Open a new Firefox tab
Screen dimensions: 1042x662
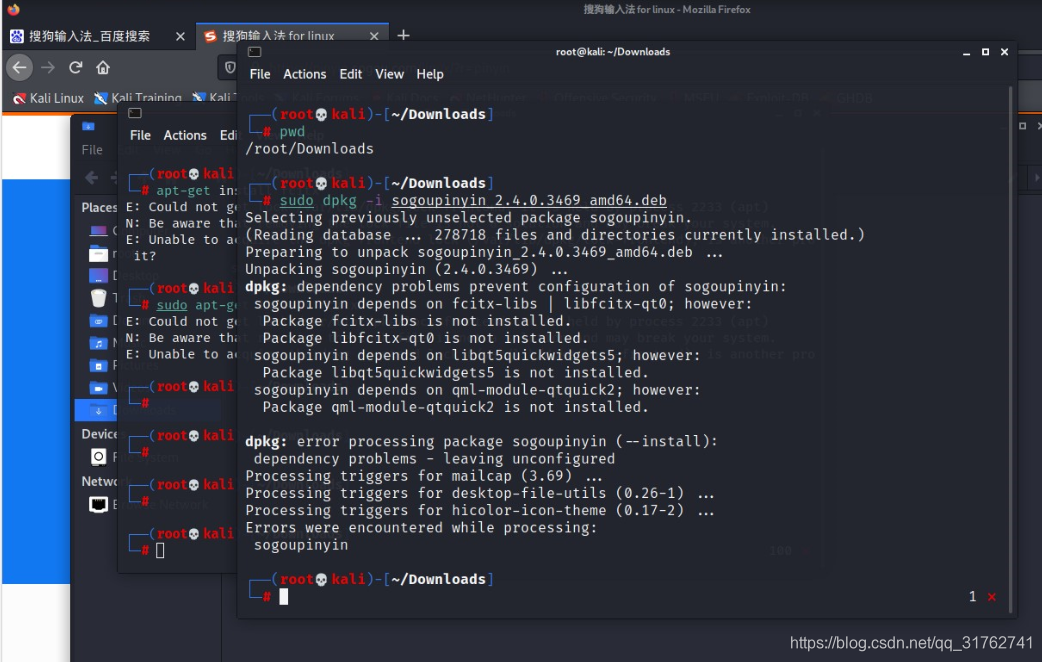coord(403,35)
